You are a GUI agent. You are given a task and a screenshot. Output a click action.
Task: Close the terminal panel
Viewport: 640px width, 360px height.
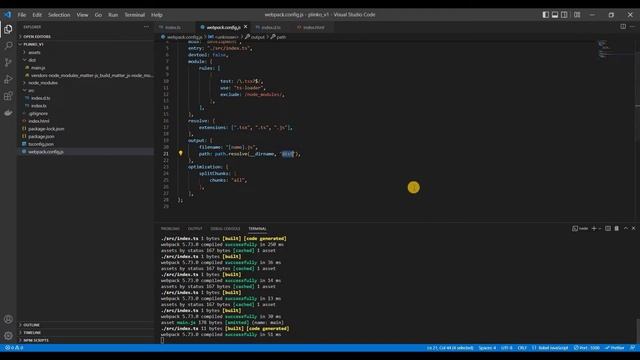click(x=633, y=229)
